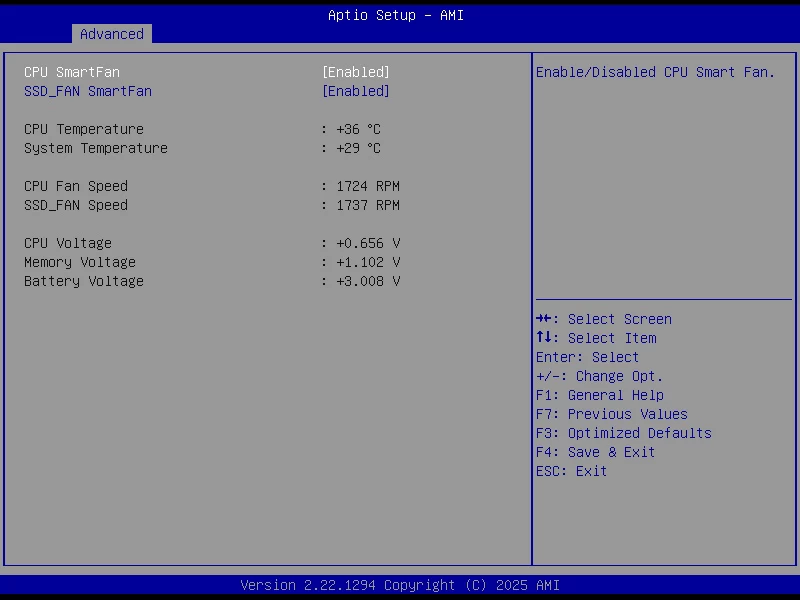Highlight the SSD_FAN SmartFan option
Image resolution: width=800 pixels, height=600 pixels.
pyautogui.click(x=87, y=91)
